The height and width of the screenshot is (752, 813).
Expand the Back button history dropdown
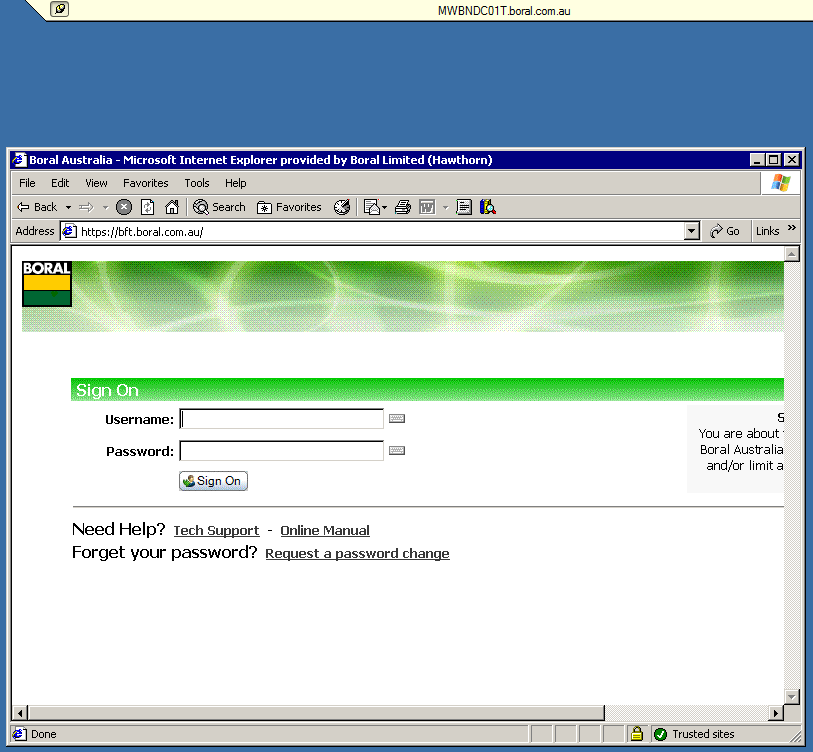tap(68, 208)
